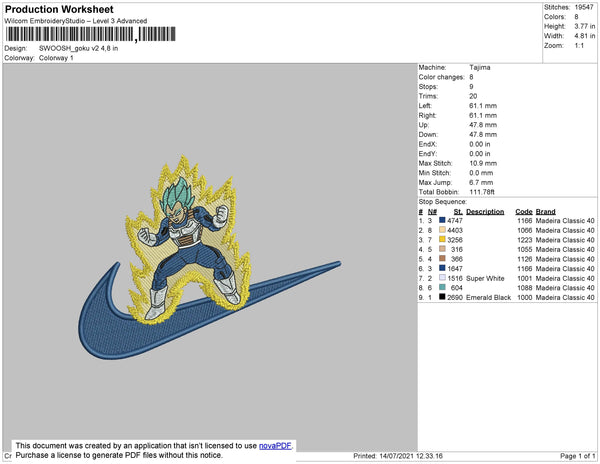Choose the teal swatch beside 604
600x464 pixels.
point(442,287)
